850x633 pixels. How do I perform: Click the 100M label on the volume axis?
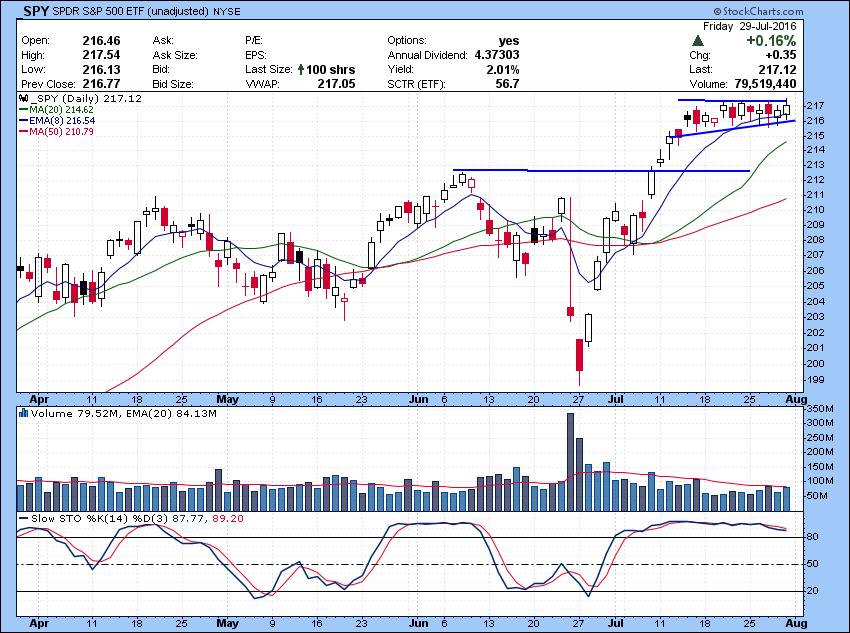(820, 481)
